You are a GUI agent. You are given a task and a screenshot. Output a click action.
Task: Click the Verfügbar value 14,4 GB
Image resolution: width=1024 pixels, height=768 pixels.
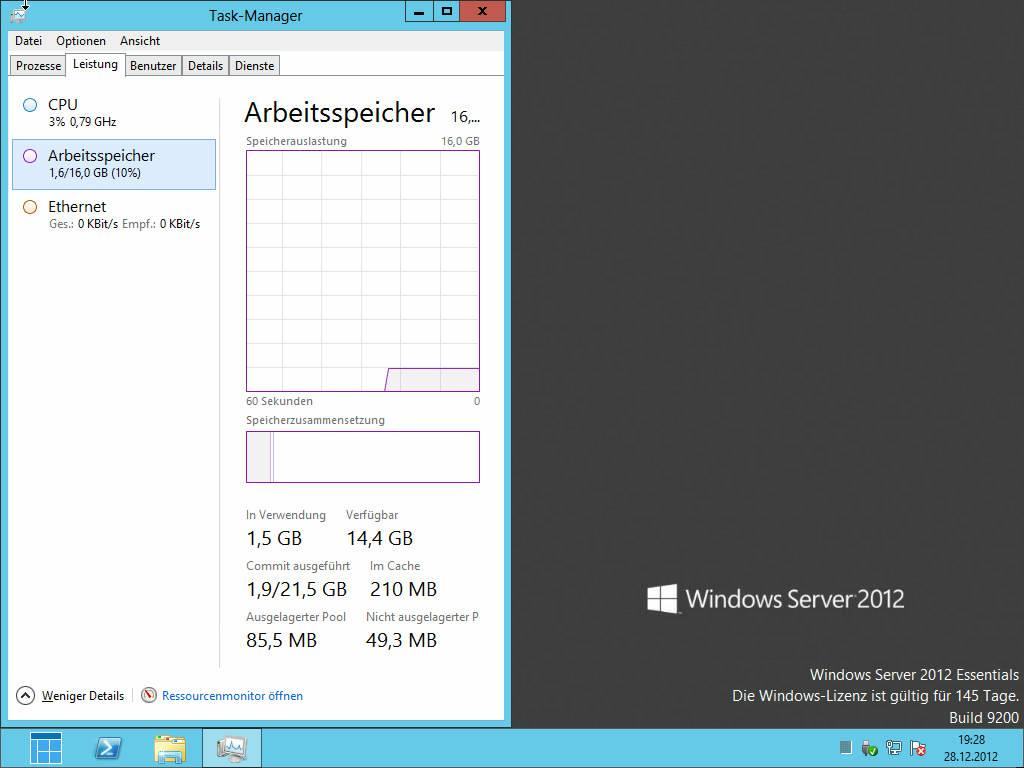click(379, 538)
